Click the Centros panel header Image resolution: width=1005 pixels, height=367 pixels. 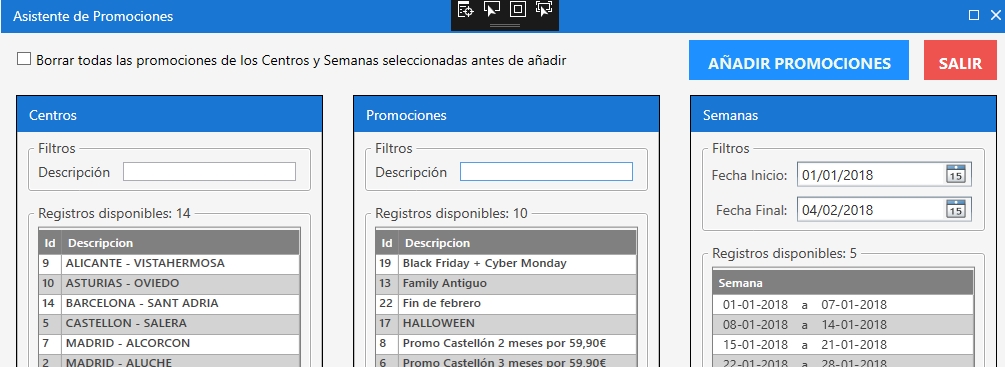[x=169, y=115]
